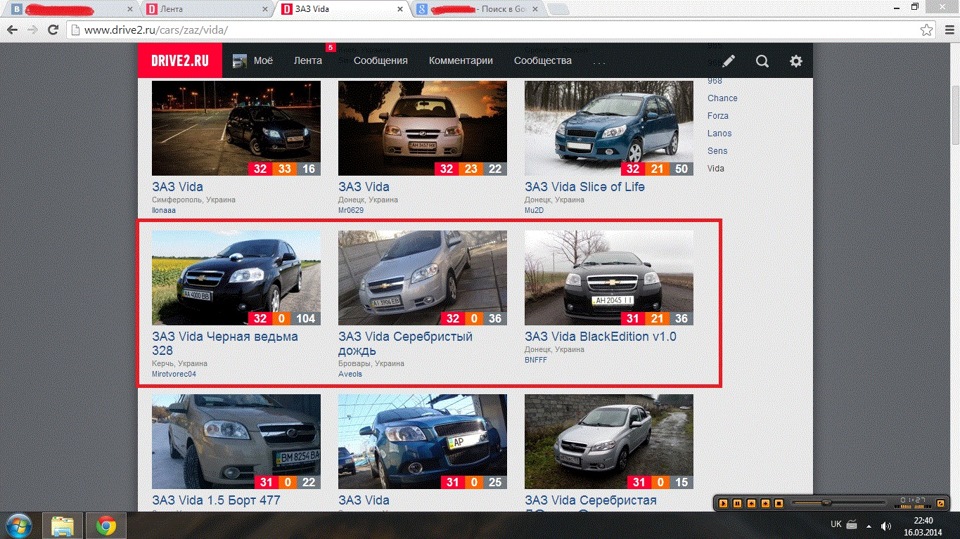960x539 pixels.
Task: Open Chrome menu hamburger icon
Action: (950, 29)
